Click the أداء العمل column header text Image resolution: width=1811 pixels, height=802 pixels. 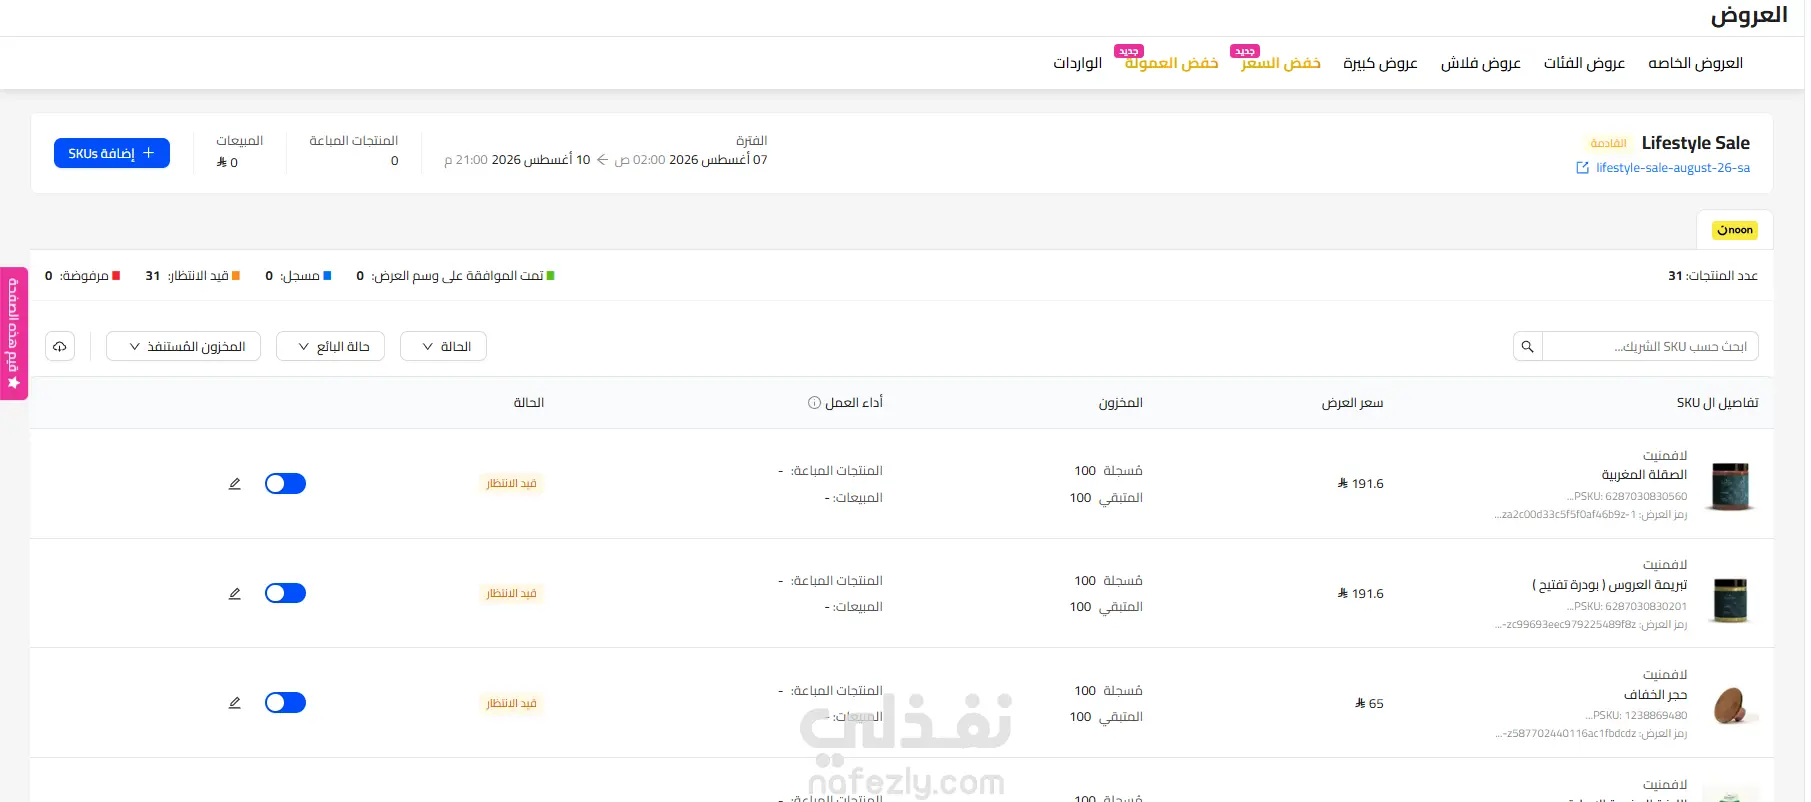click(853, 403)
